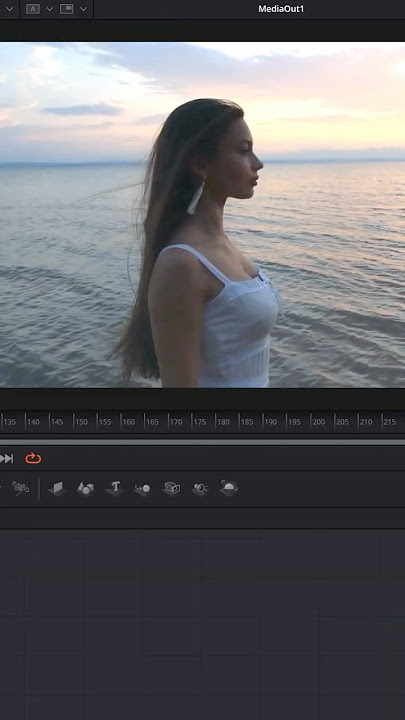This screenshot has height=720, width=405.
Task: Add a Camera 3D node
Action: pos(172,488)
